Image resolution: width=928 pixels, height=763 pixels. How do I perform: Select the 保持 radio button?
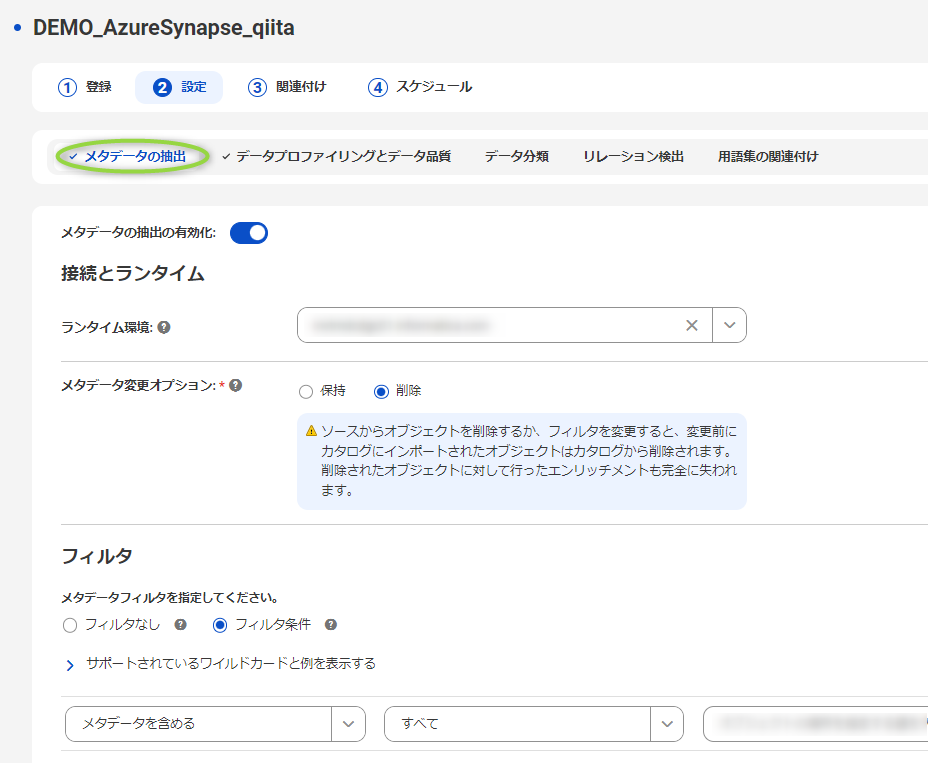(x=305, y=391)
